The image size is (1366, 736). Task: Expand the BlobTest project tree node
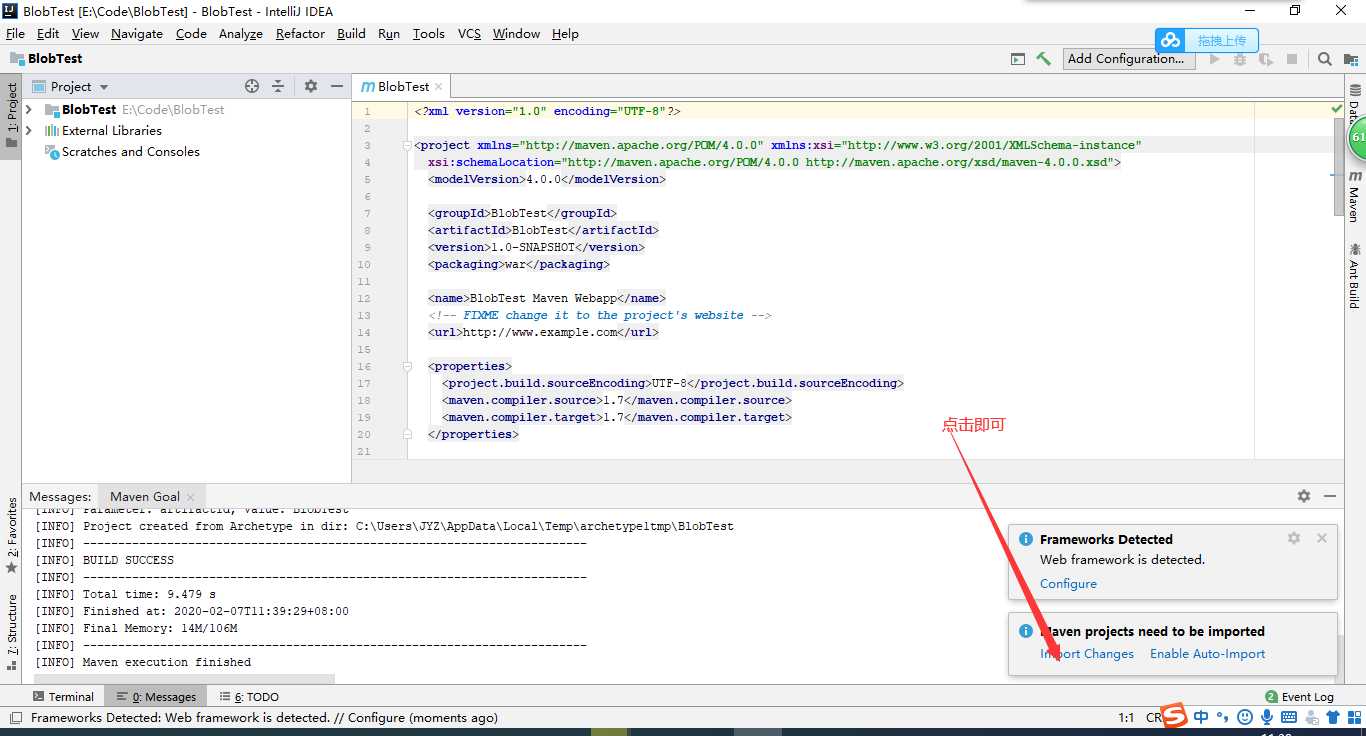(28, 109)
